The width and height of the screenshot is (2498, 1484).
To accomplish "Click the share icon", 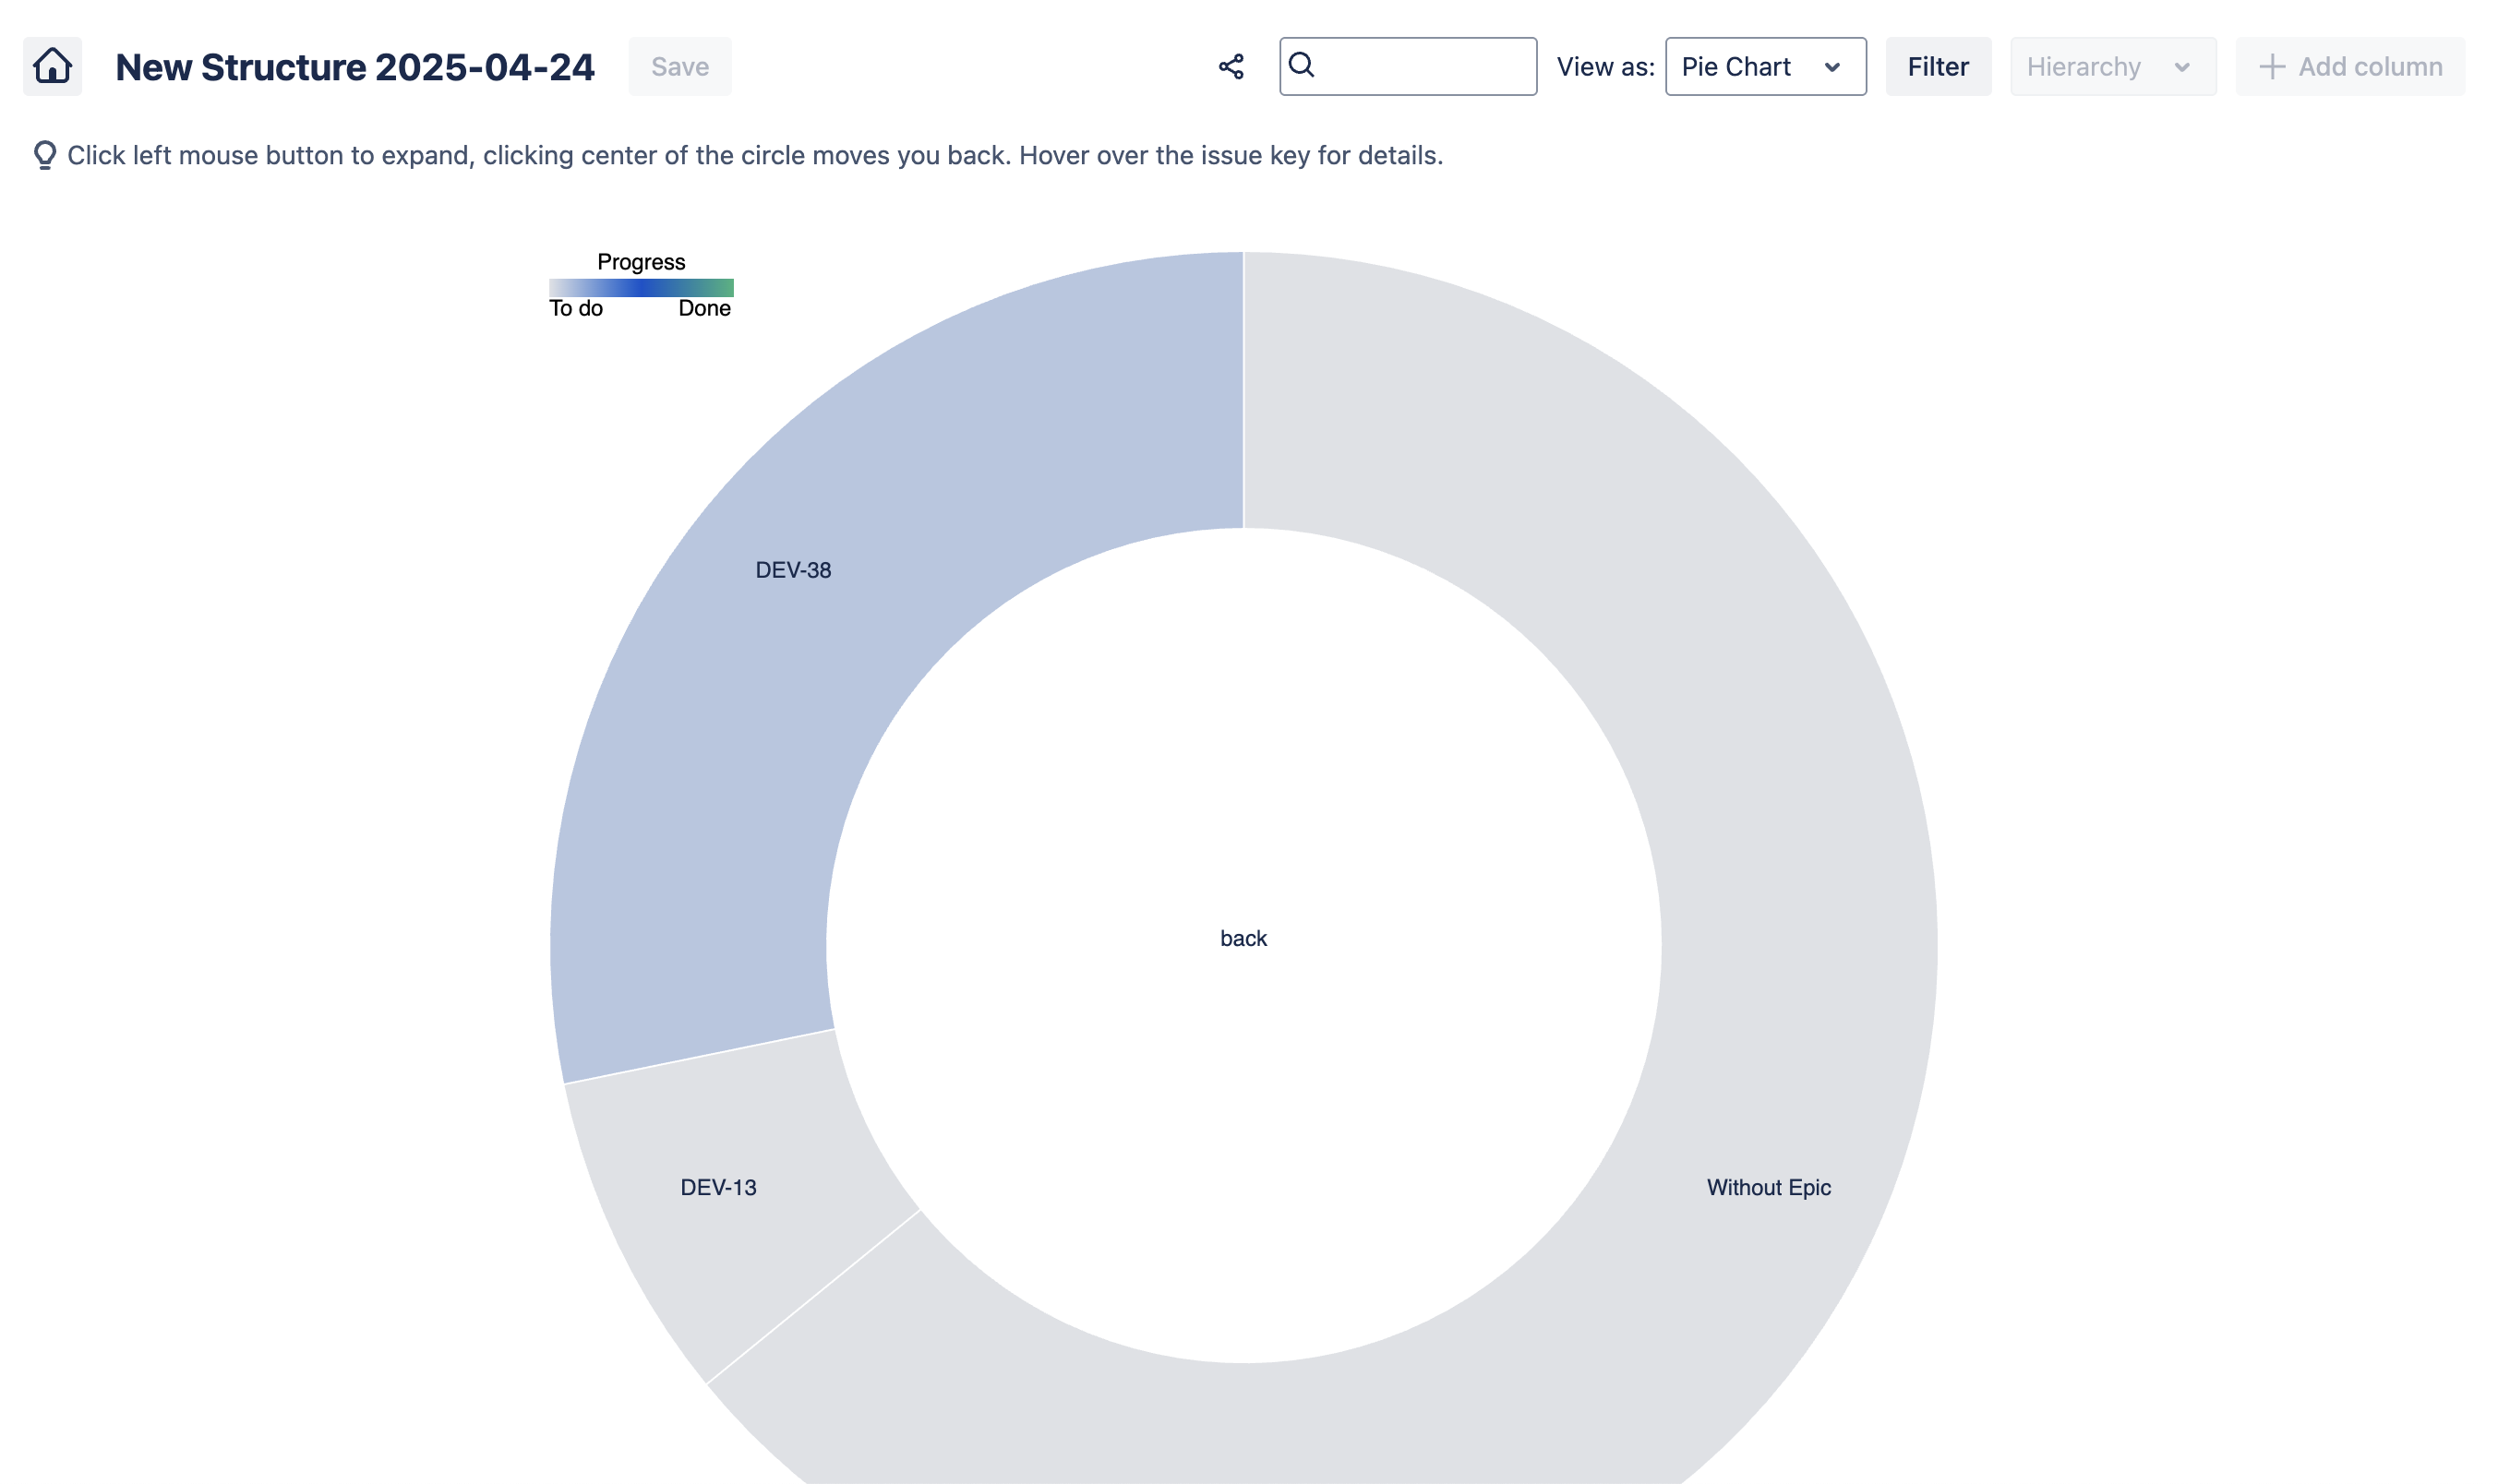I will pyautogui.click(x=1231, y=67).
